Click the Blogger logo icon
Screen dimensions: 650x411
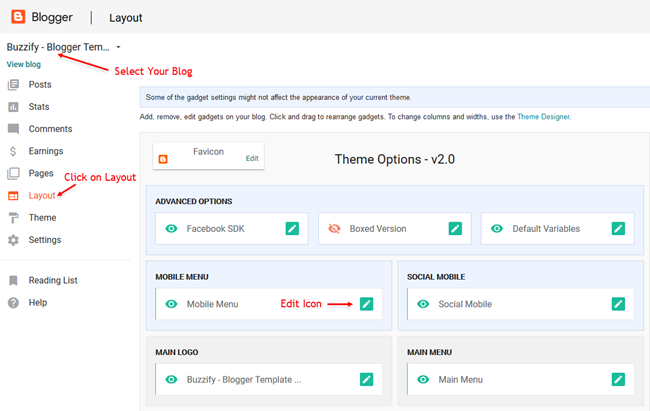pyautogui.click(x=18, y=17)
